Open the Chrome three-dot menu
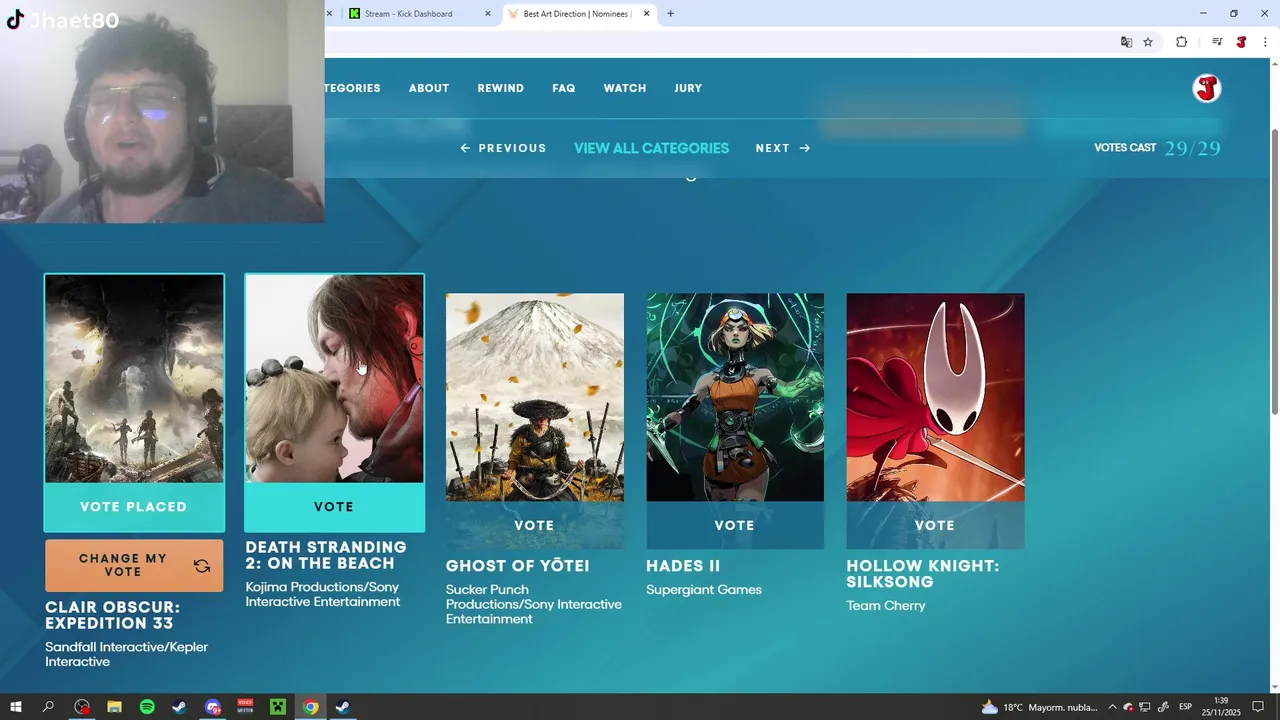1280x720 pixels. pos(1265,42)
